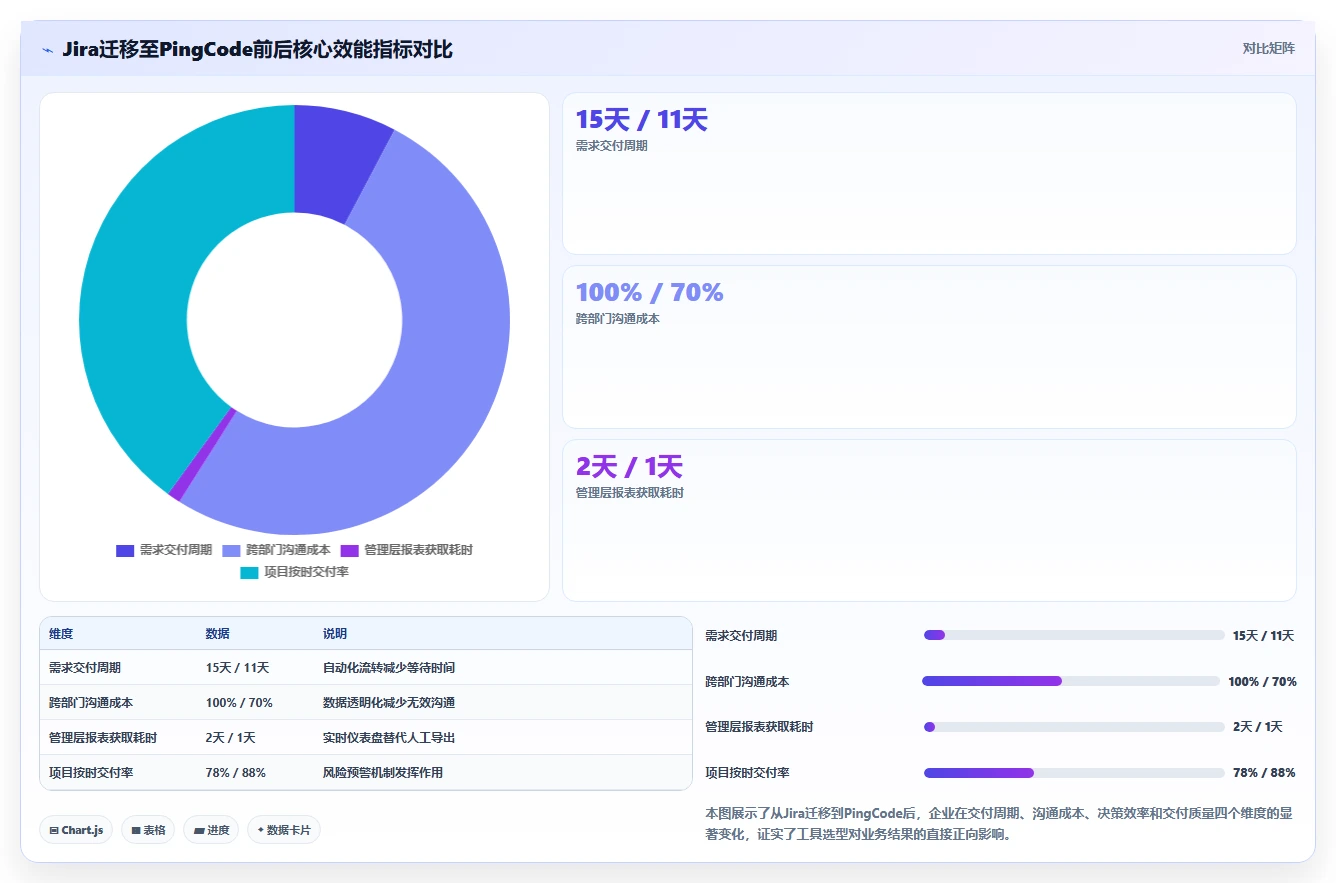Screen dimensions: 1336x883
Task: Click 需求交付周期 progress bar
Action: [x=1074, y=635]
